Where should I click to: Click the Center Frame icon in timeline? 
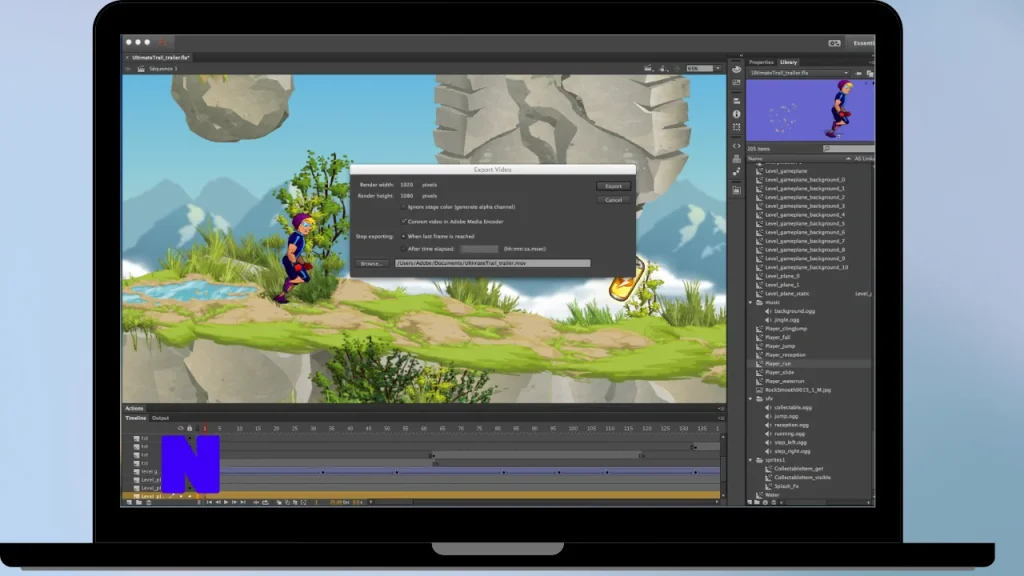(x=256, y=502)
